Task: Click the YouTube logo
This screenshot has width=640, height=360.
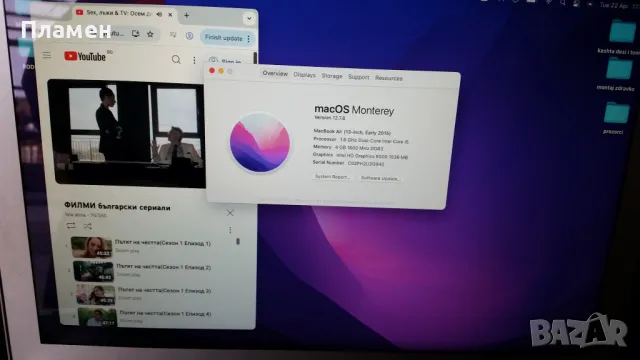Action: 85,56
